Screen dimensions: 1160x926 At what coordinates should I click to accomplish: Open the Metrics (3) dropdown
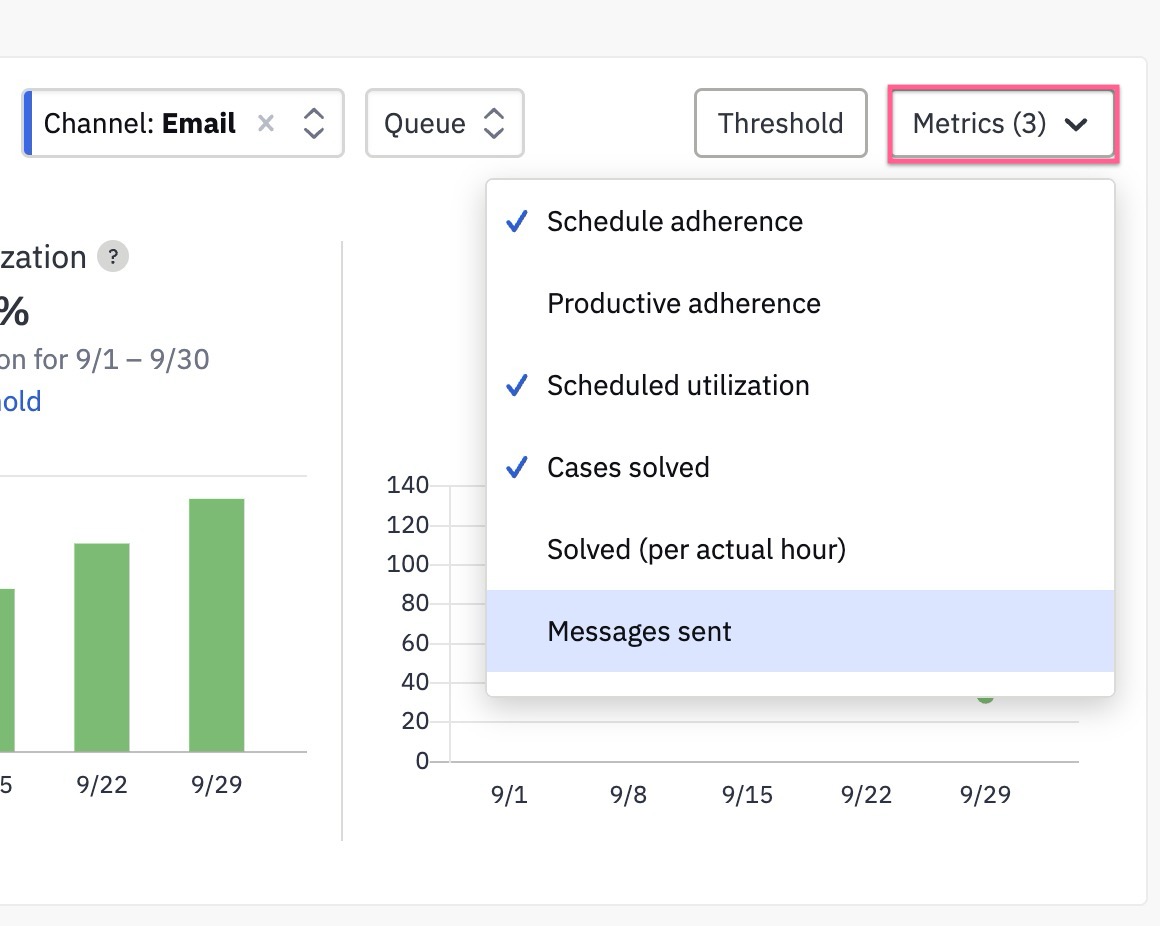click(1003, 124)
